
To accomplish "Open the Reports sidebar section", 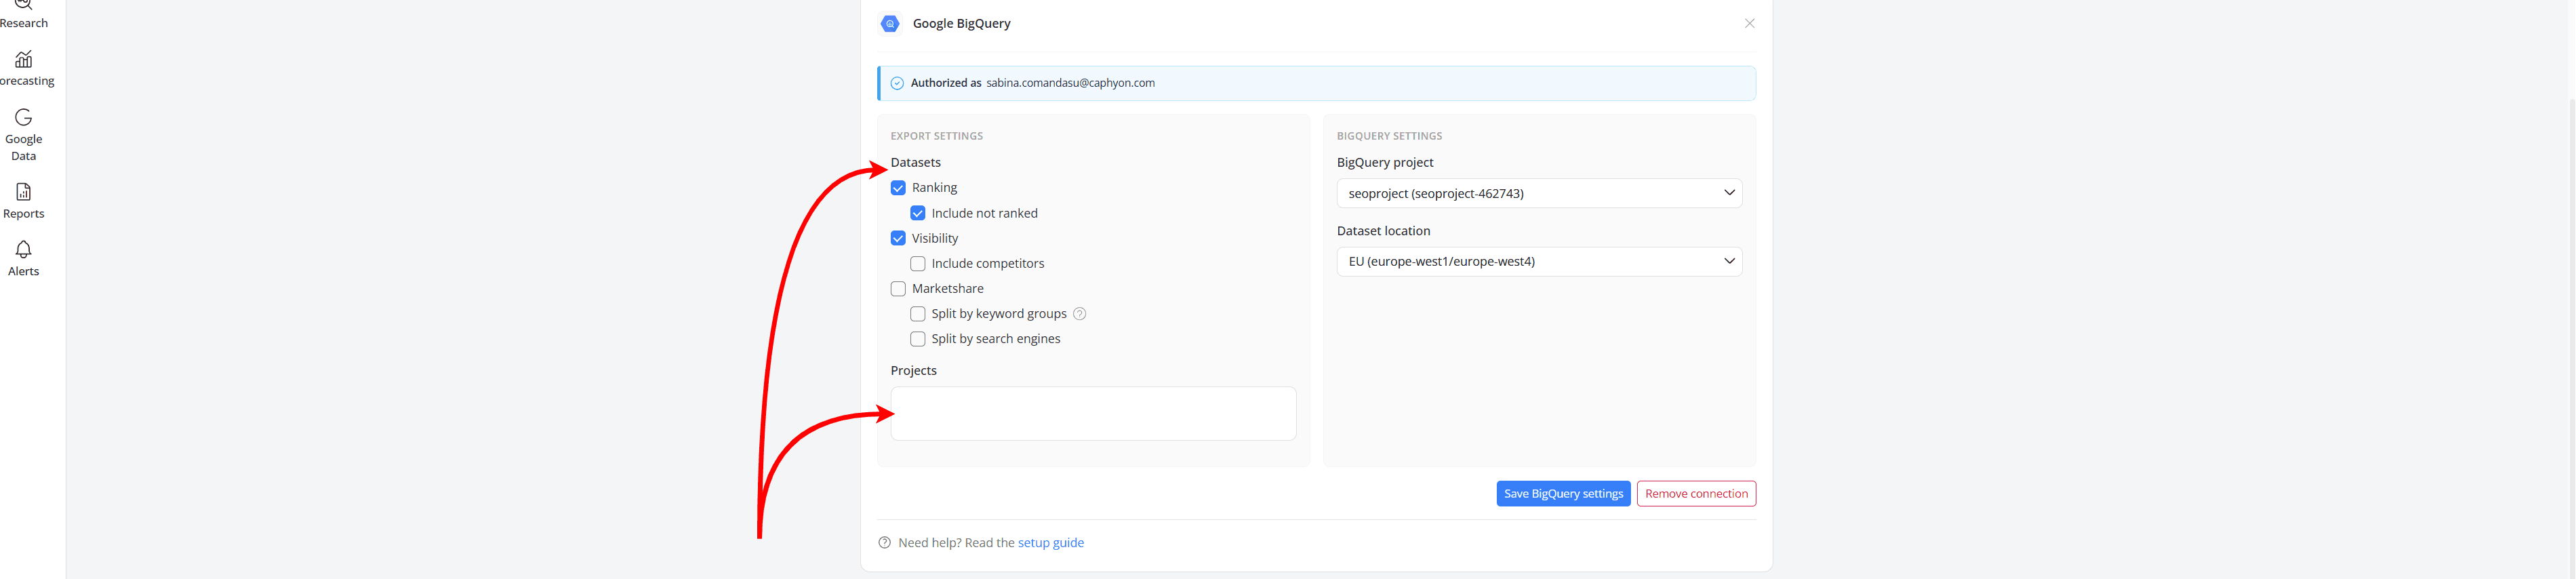I will 24,201.
